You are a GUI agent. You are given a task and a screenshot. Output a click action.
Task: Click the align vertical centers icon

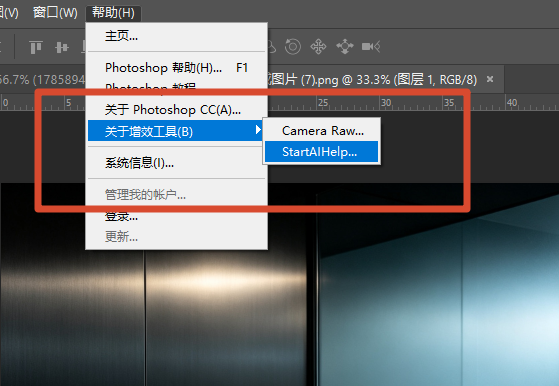(x=62, y=47)
